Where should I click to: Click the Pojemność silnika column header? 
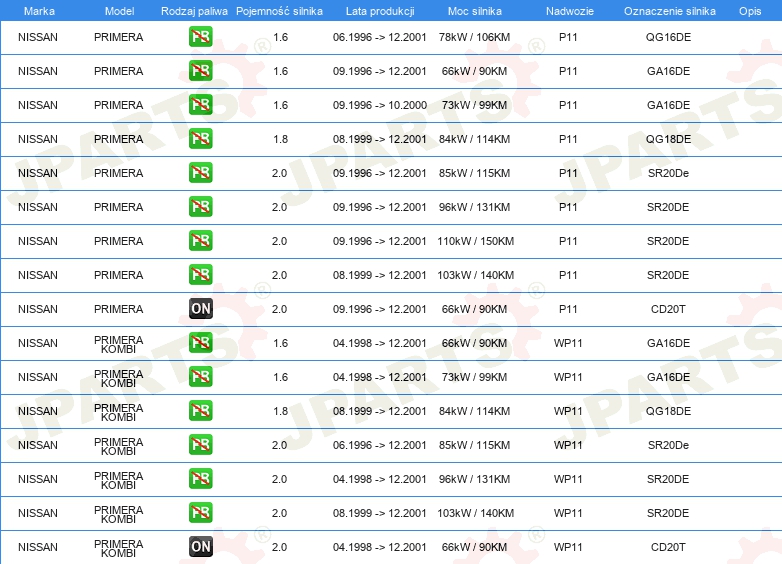point(279,11)
